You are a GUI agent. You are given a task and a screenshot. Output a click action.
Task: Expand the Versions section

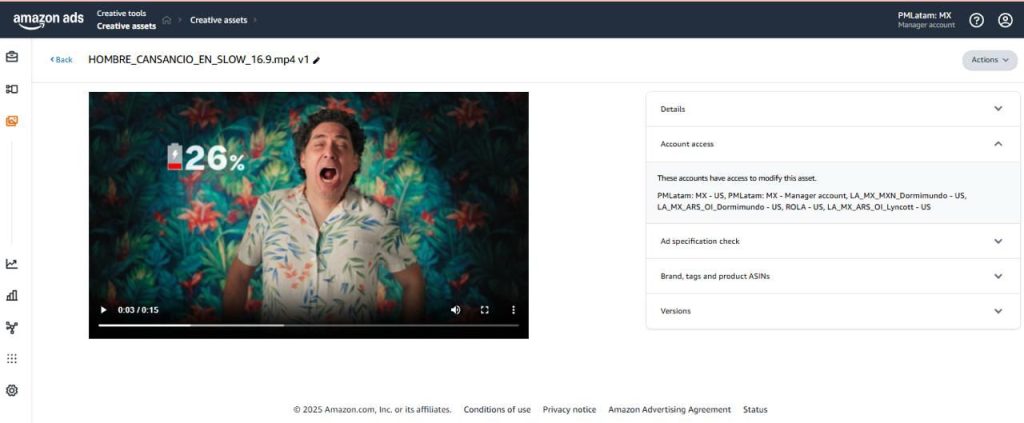(997, 311)
